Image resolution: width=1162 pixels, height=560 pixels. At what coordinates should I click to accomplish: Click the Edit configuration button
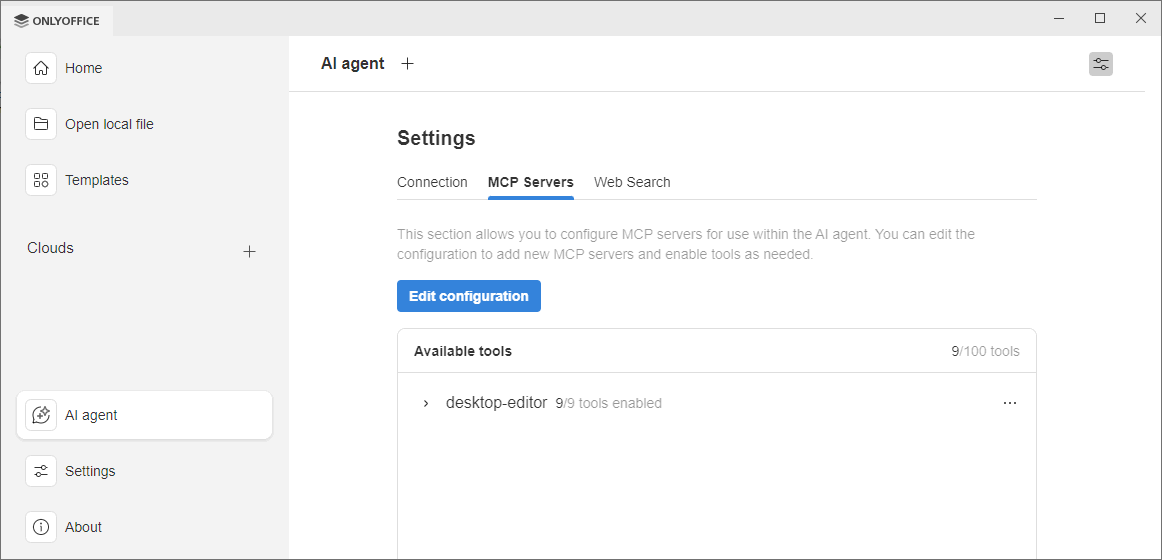coord(469,296)
